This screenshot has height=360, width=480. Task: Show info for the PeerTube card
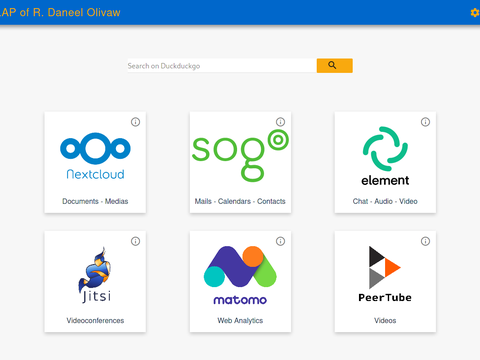click(x=425, y=241)
